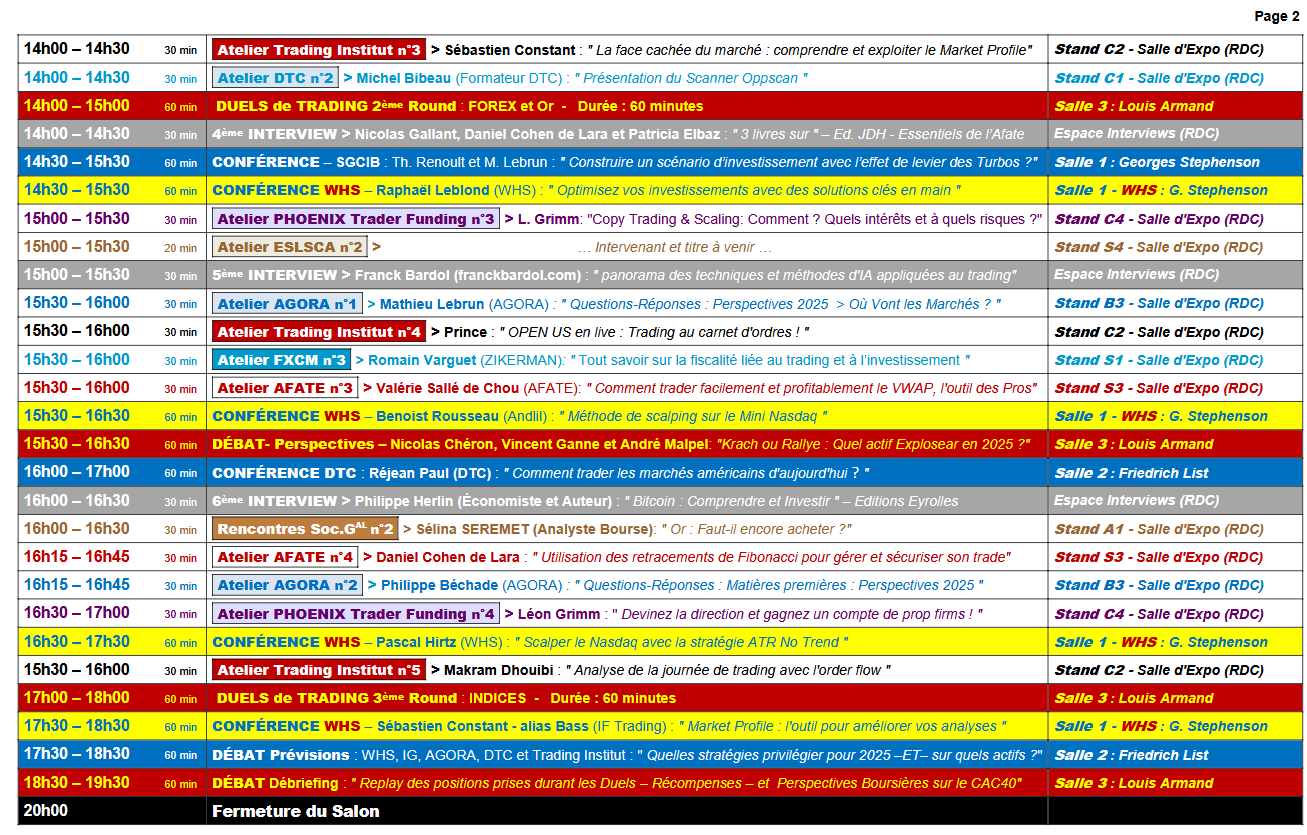The height and width of the screenshot is (835, 1307).
Task: Select the "Atelier PHOENIX Trader Funding n°4" badge
Action: tap(355, 614)
